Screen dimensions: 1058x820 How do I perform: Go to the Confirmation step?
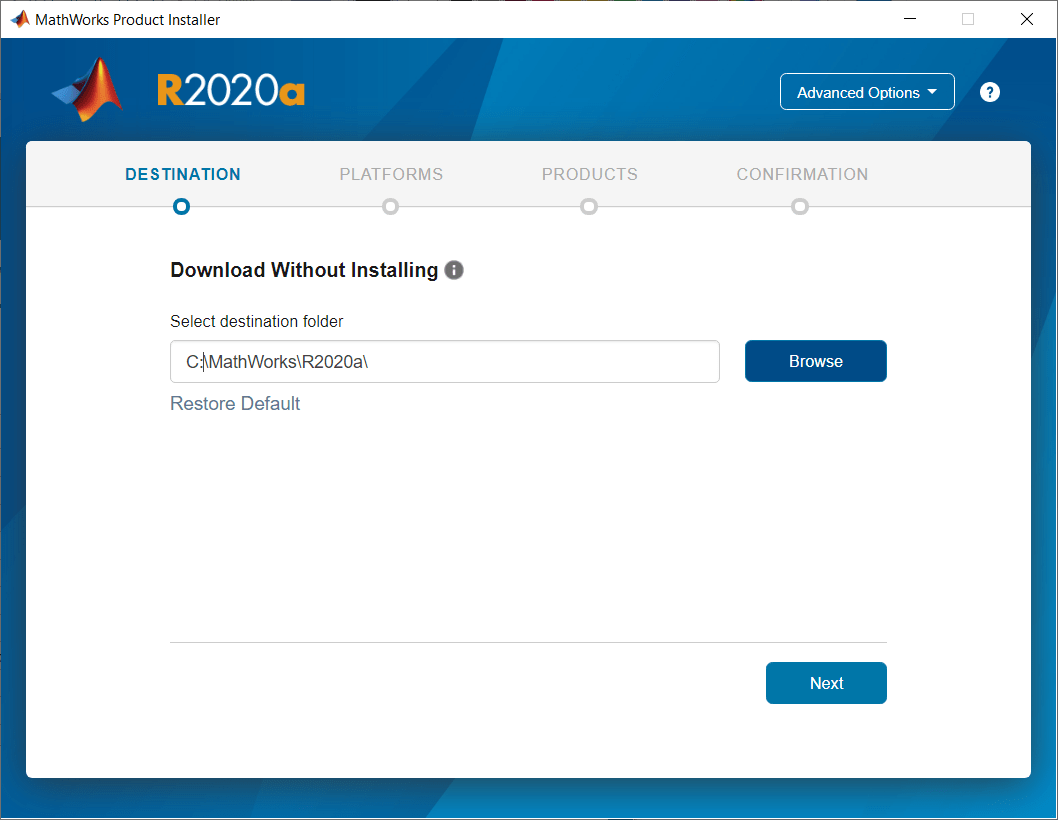click(801, 174)
